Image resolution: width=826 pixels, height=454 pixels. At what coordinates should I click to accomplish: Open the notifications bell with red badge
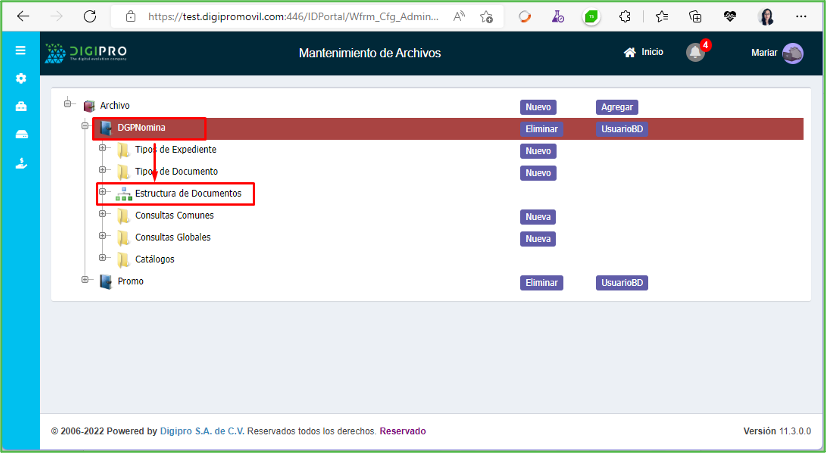coord(696,53)
